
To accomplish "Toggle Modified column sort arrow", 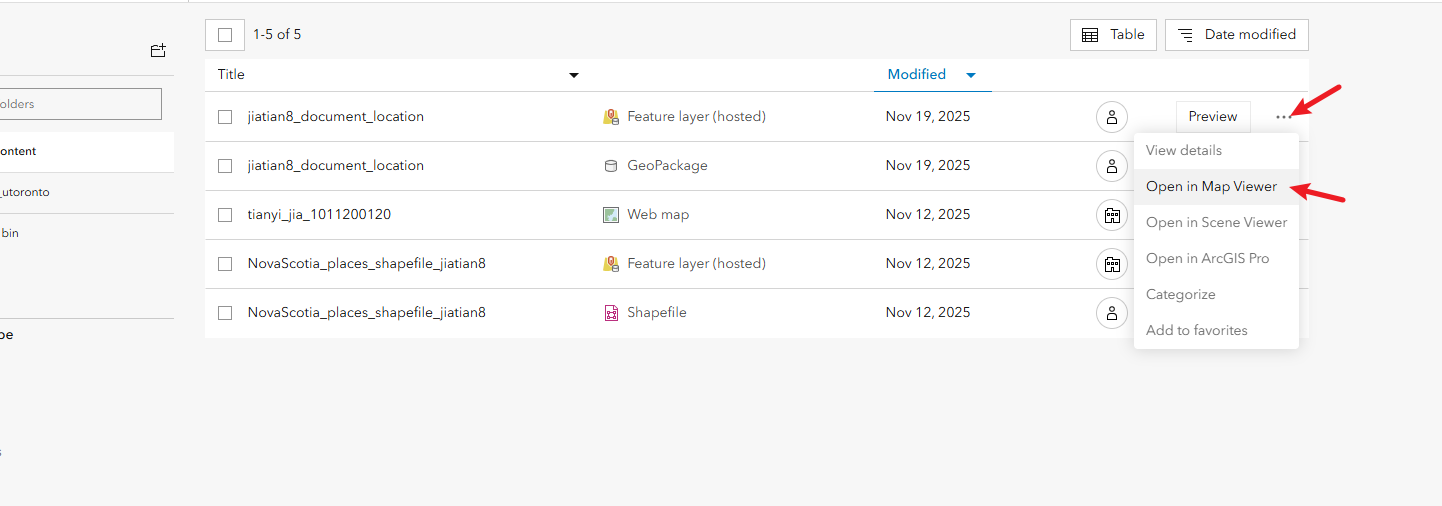I will coord(970,75).
